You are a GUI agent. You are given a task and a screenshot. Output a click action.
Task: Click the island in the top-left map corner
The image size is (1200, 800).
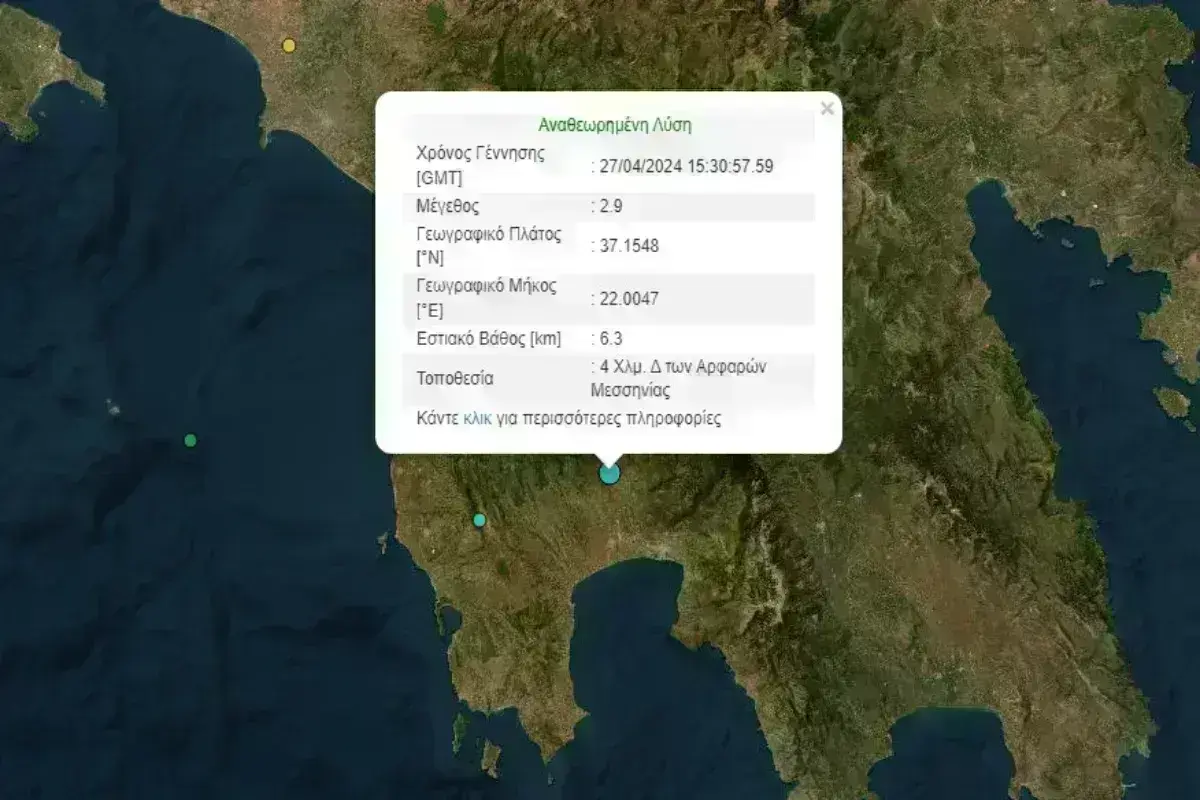(40, 70)
